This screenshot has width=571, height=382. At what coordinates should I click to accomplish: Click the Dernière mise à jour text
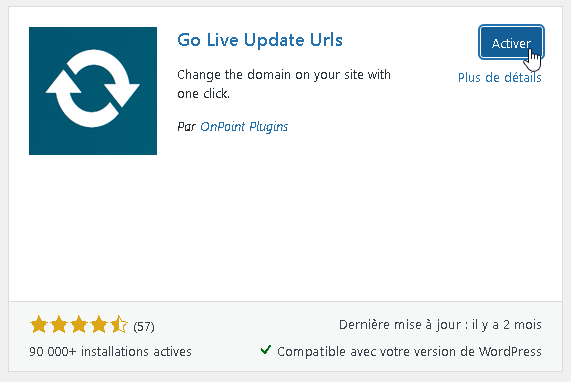pos(440,324)
